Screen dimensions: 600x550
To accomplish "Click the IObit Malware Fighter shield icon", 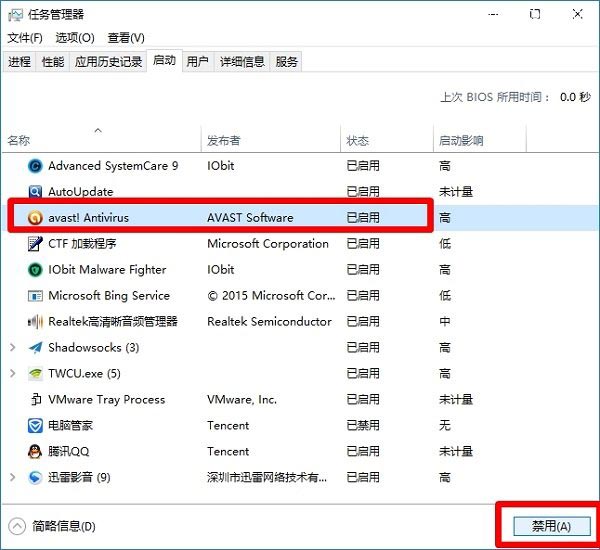I will 35,270.
